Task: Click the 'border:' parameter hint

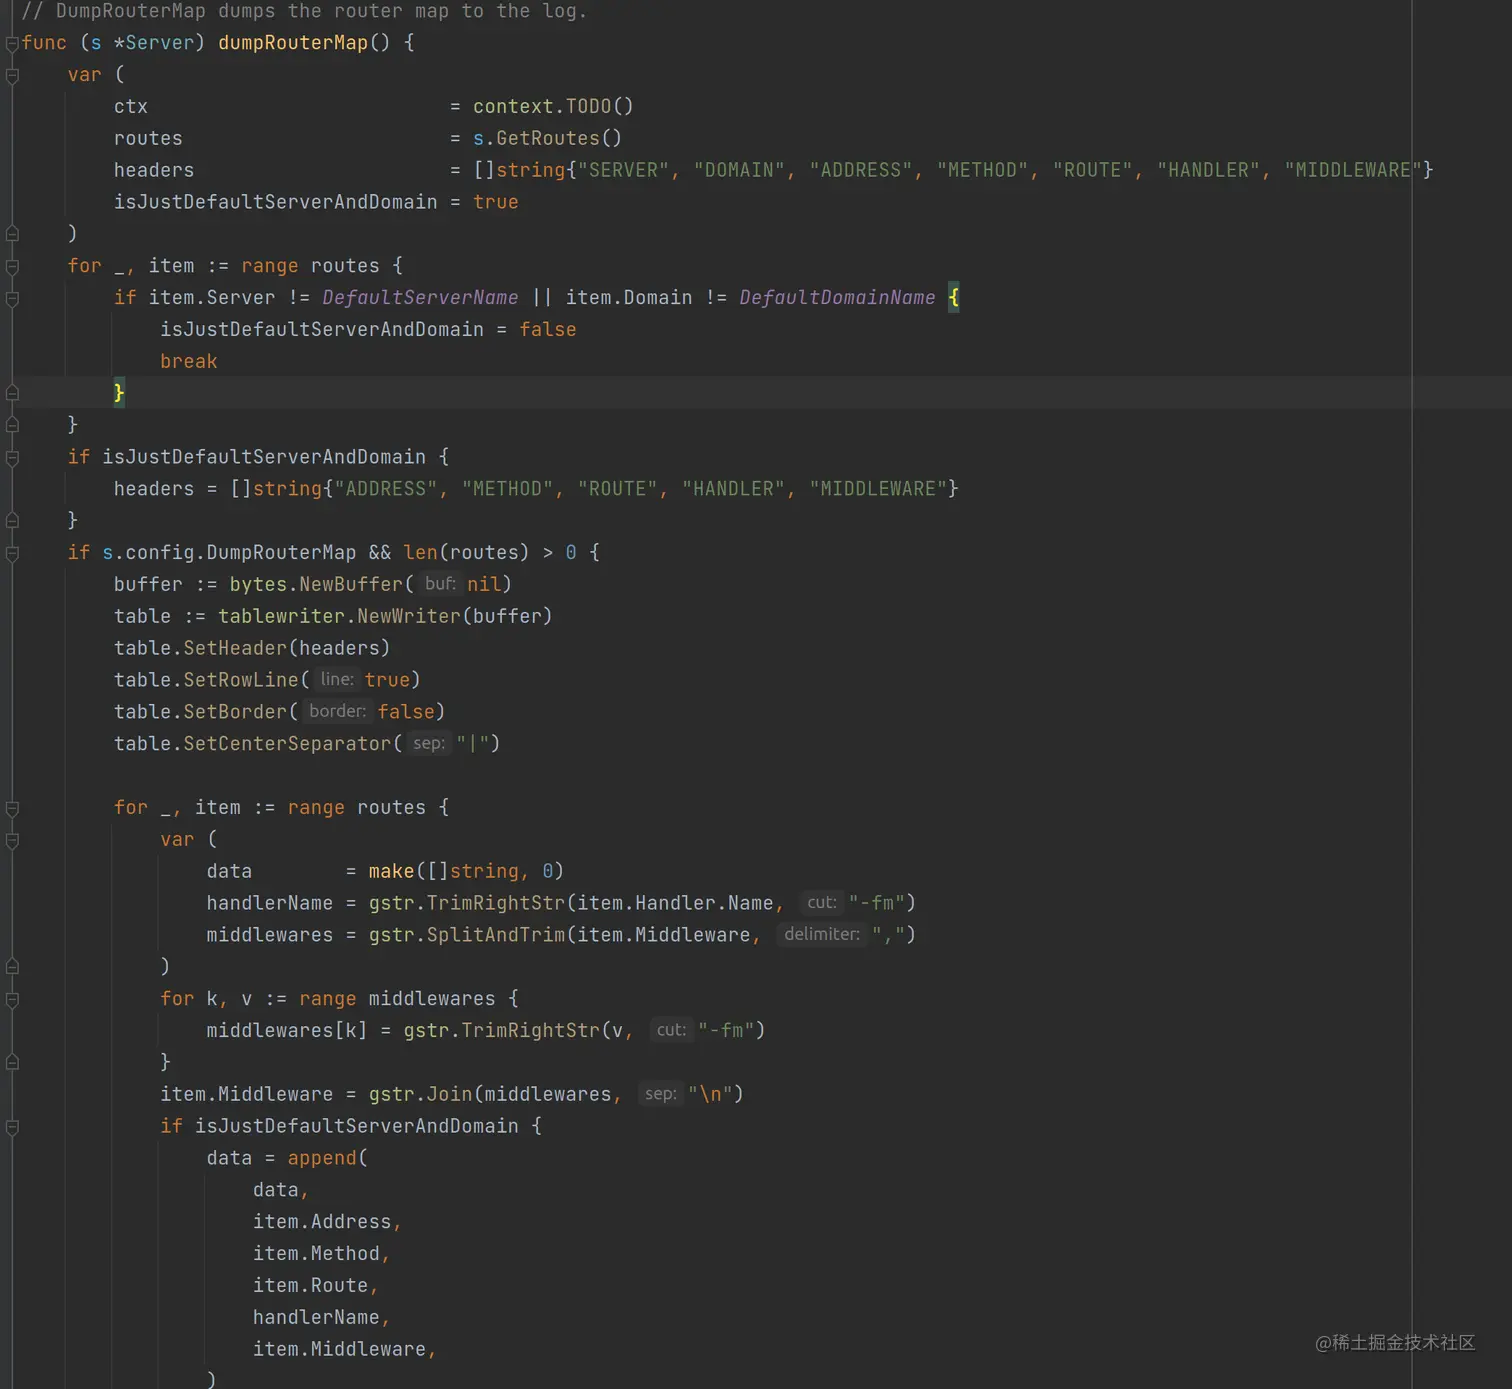Action: pyautogui.click(x=337, y=712)
